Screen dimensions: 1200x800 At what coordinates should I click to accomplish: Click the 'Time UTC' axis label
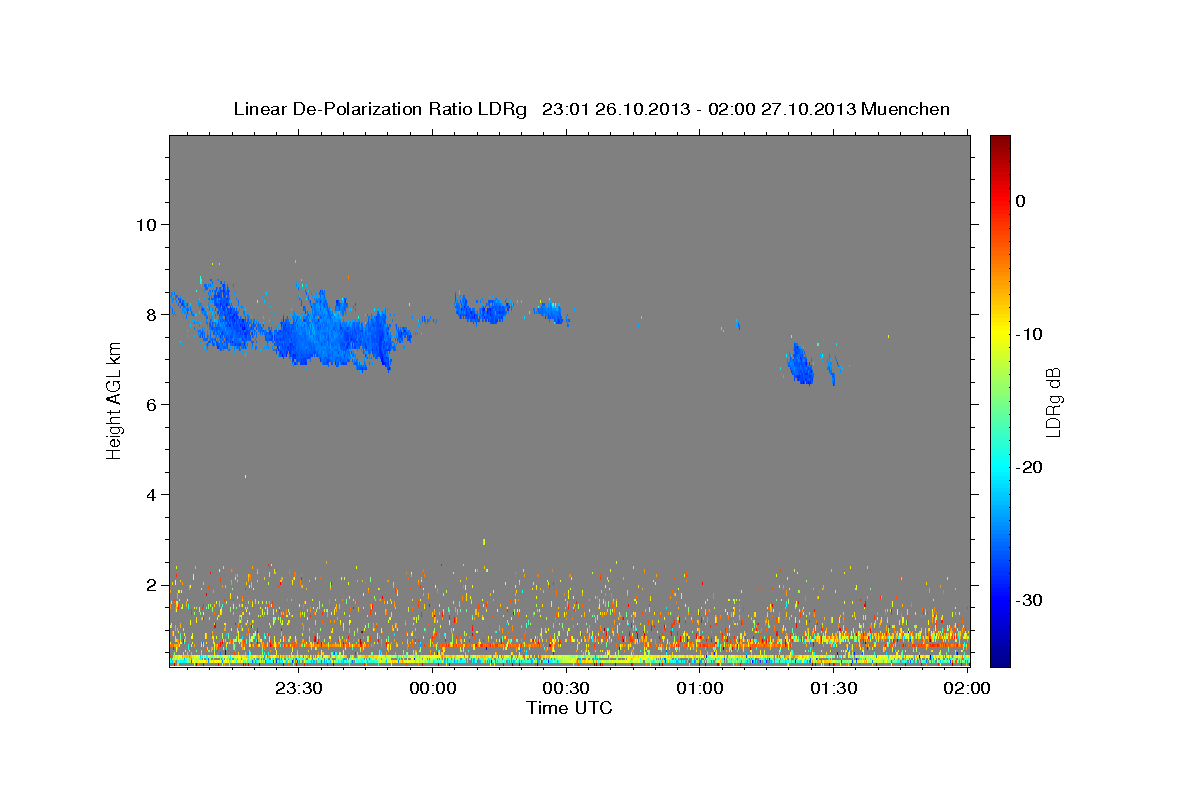coord(569,708)
